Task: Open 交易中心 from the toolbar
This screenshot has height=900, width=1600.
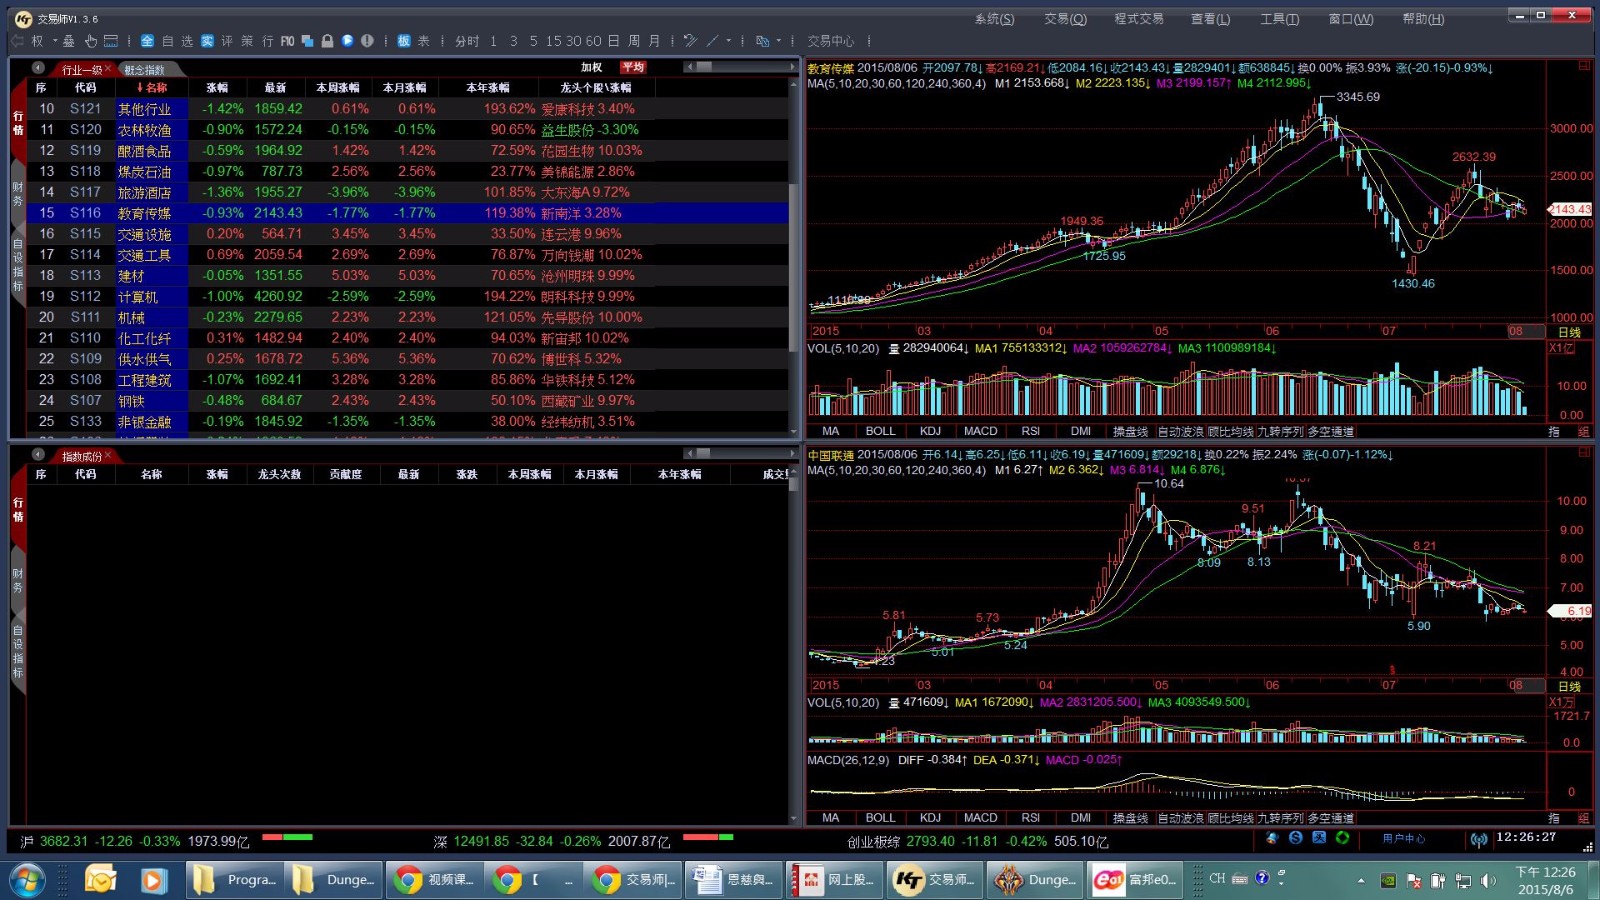Action: click(830, 41)
